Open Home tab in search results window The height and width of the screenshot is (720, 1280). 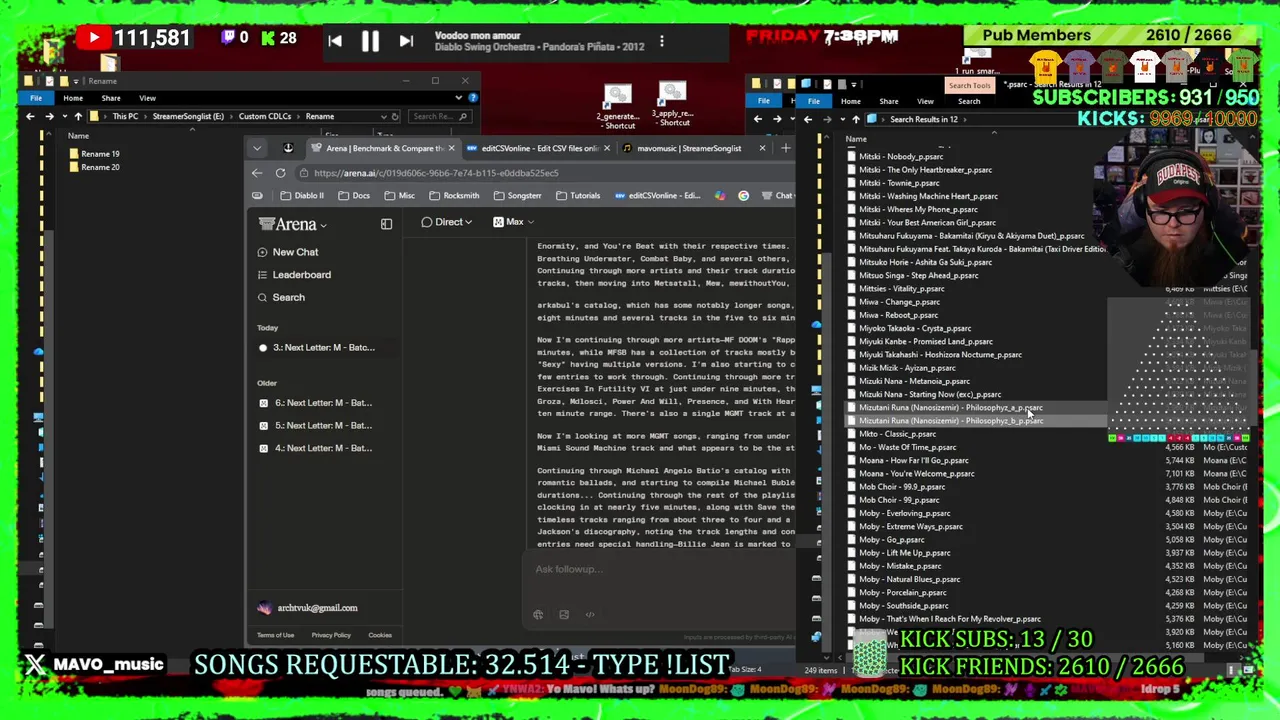click(850, 102)
